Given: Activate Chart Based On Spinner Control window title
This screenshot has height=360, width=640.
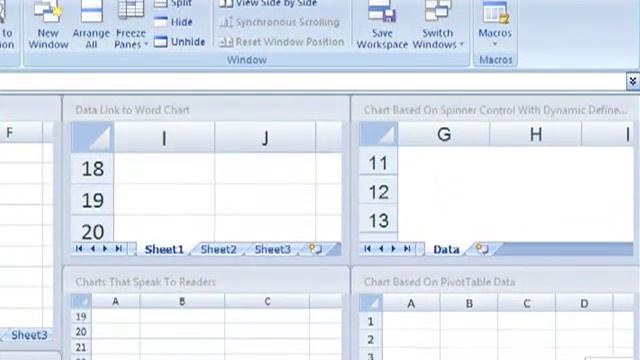Looking at the screenshot, I should (495, 110).
